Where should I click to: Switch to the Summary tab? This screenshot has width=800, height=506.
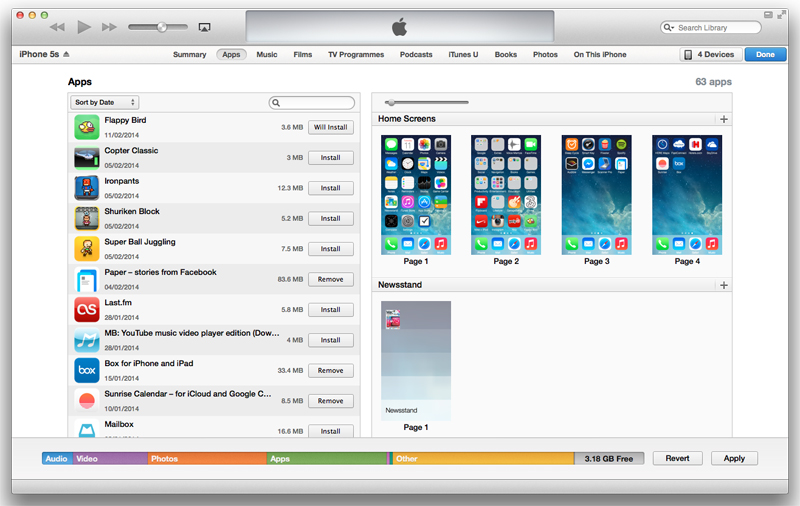[189, 55]
